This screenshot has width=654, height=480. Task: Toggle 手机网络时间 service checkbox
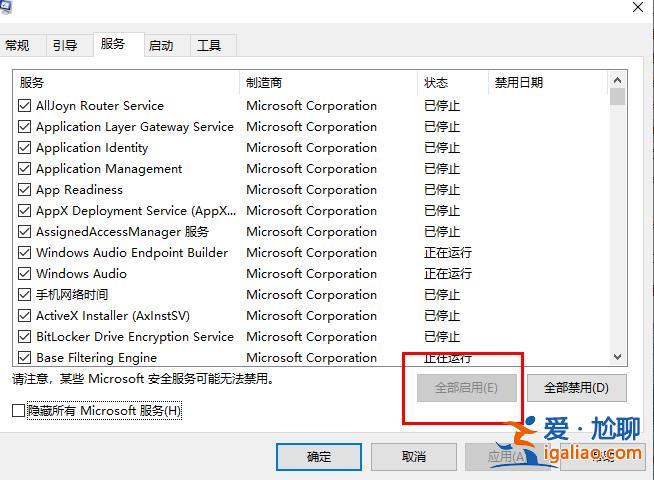click(25, 294)
